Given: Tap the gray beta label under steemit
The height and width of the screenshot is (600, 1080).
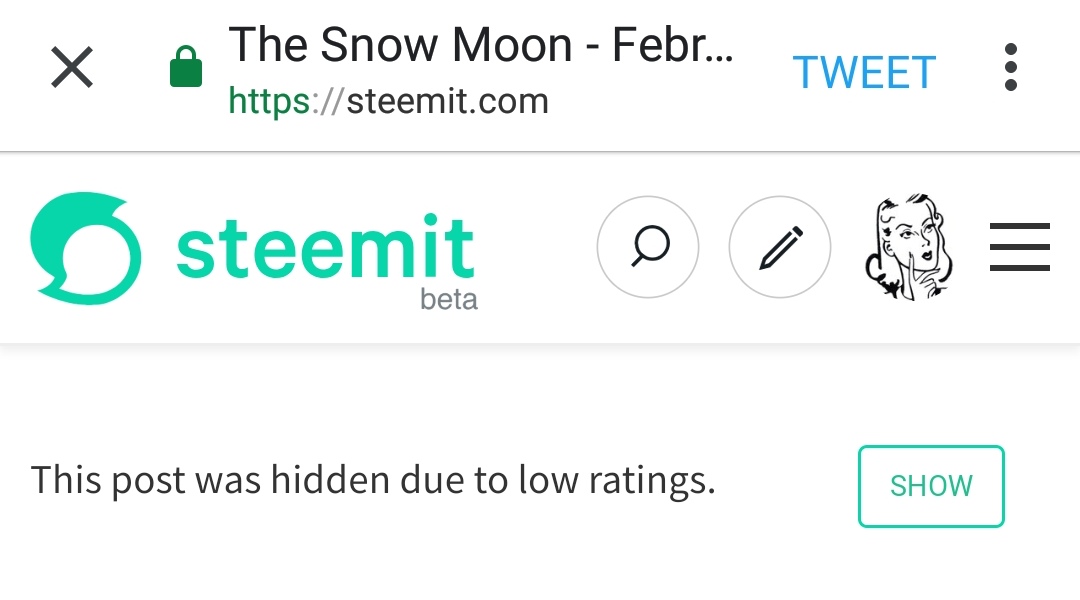Looking at the screenshot, I should (x=449, y=299).
